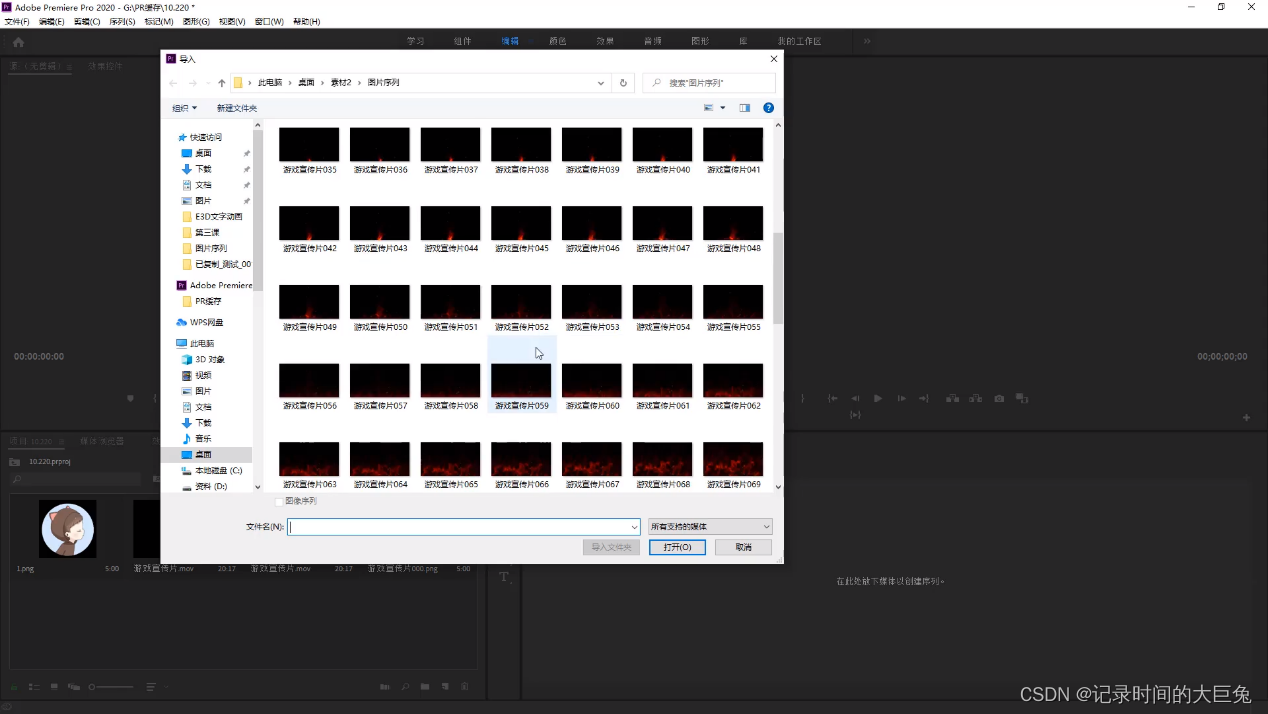This screenshot has height=714, width=1268.
Task: Change the view layout icon
Action: coord(709,108)
